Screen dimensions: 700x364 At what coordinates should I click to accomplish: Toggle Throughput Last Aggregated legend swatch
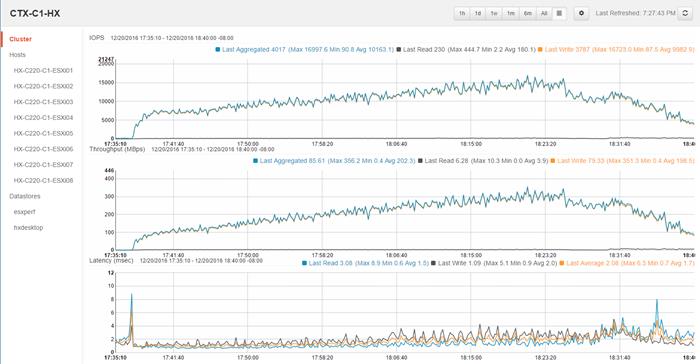255,160
